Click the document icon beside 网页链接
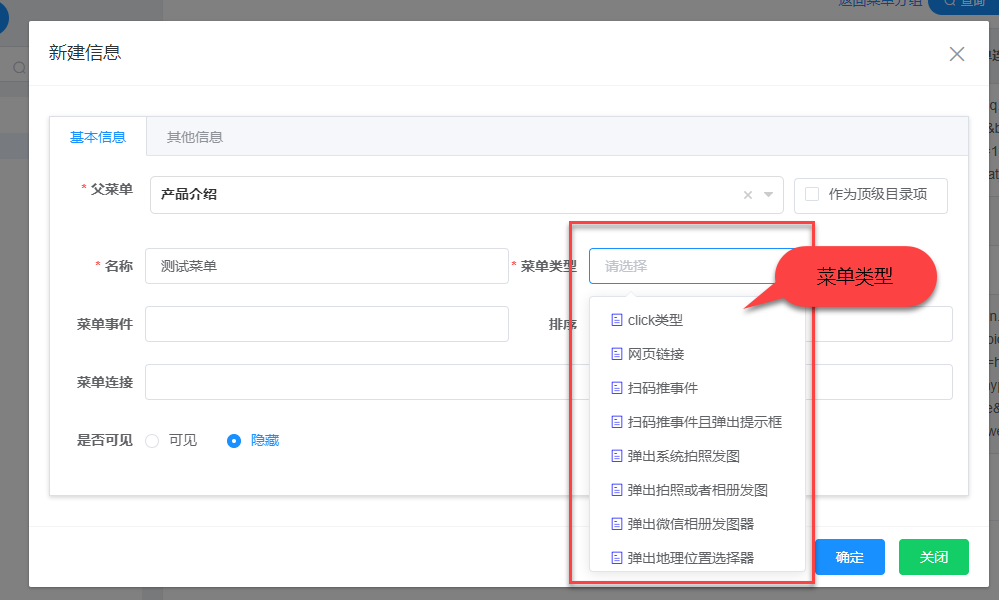 pyautogui.click(x=617, y=354)
